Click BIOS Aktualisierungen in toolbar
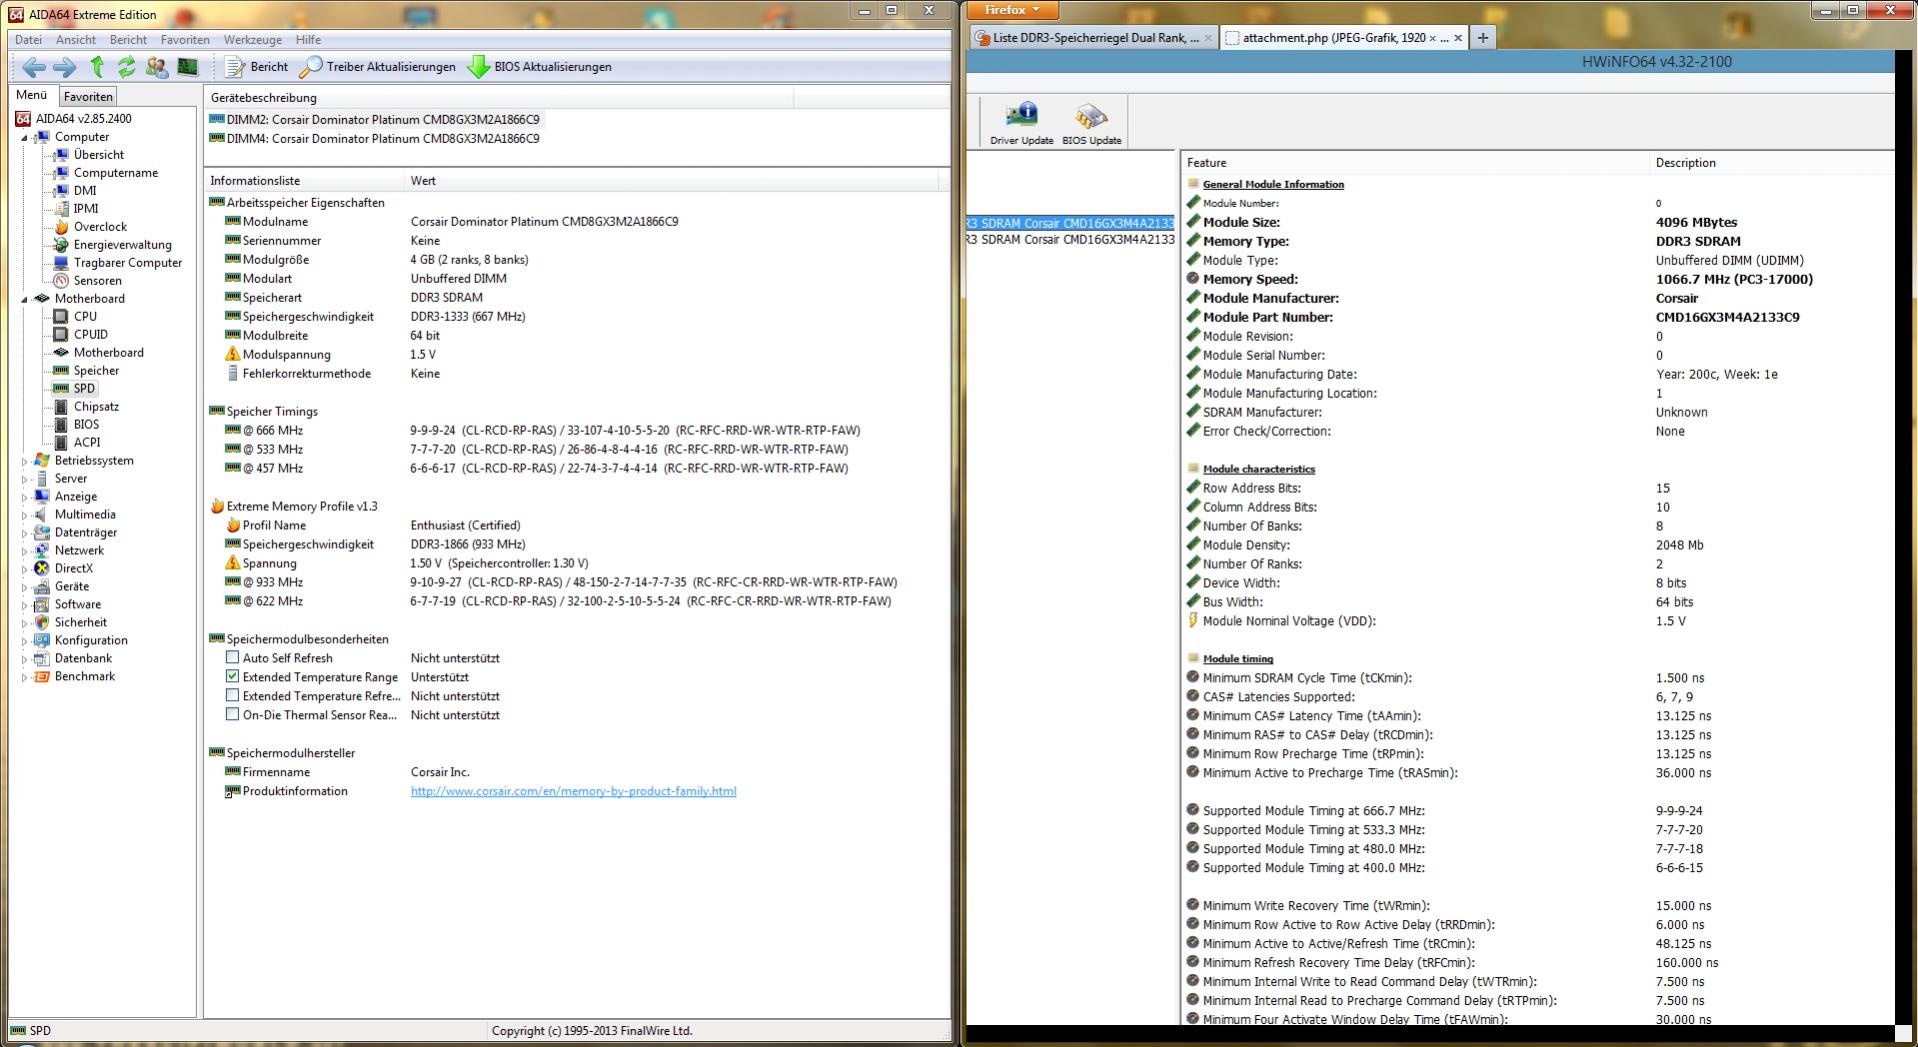 540,67
